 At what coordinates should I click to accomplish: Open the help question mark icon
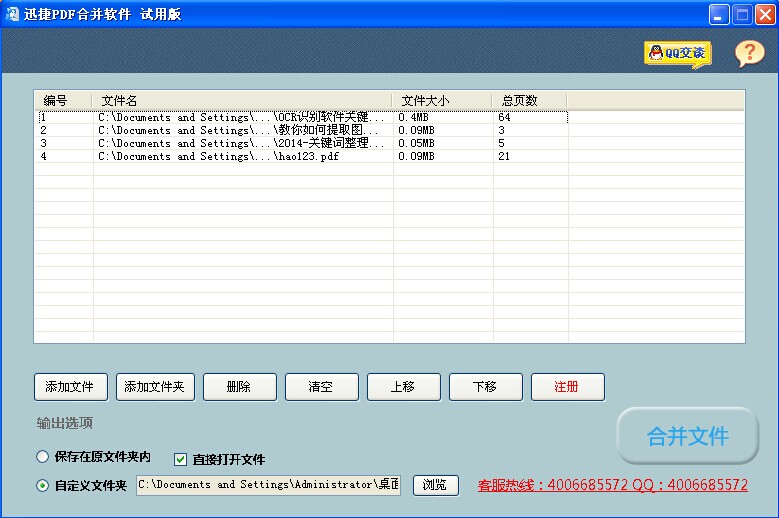pyautogui.click(x=749, y=54)
